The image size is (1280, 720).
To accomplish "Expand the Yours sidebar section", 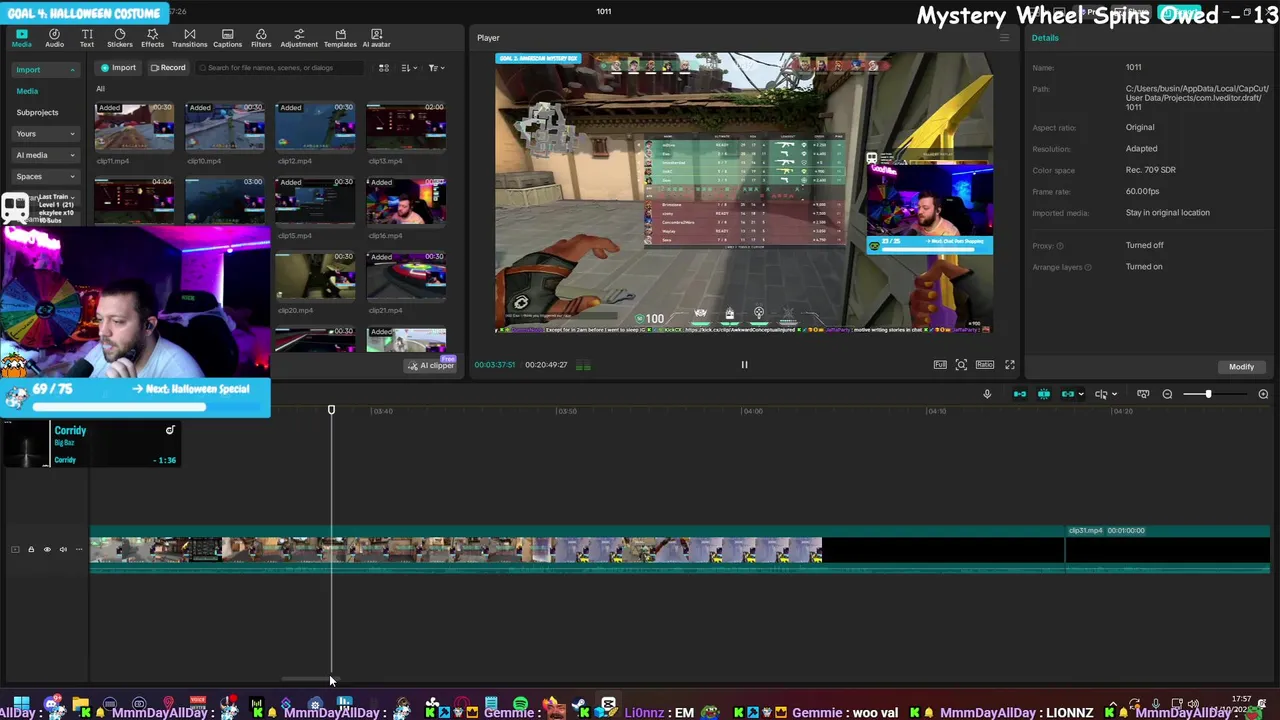I will 45,134.
